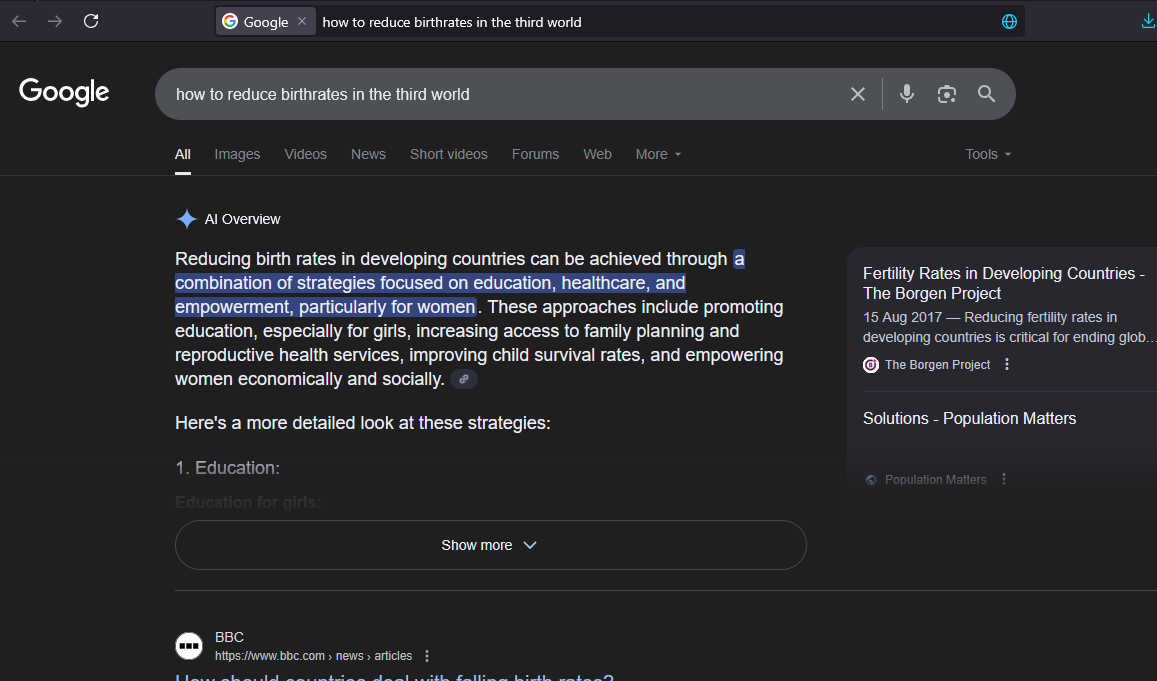Click 'Here's a more detailed look' text

363,423
